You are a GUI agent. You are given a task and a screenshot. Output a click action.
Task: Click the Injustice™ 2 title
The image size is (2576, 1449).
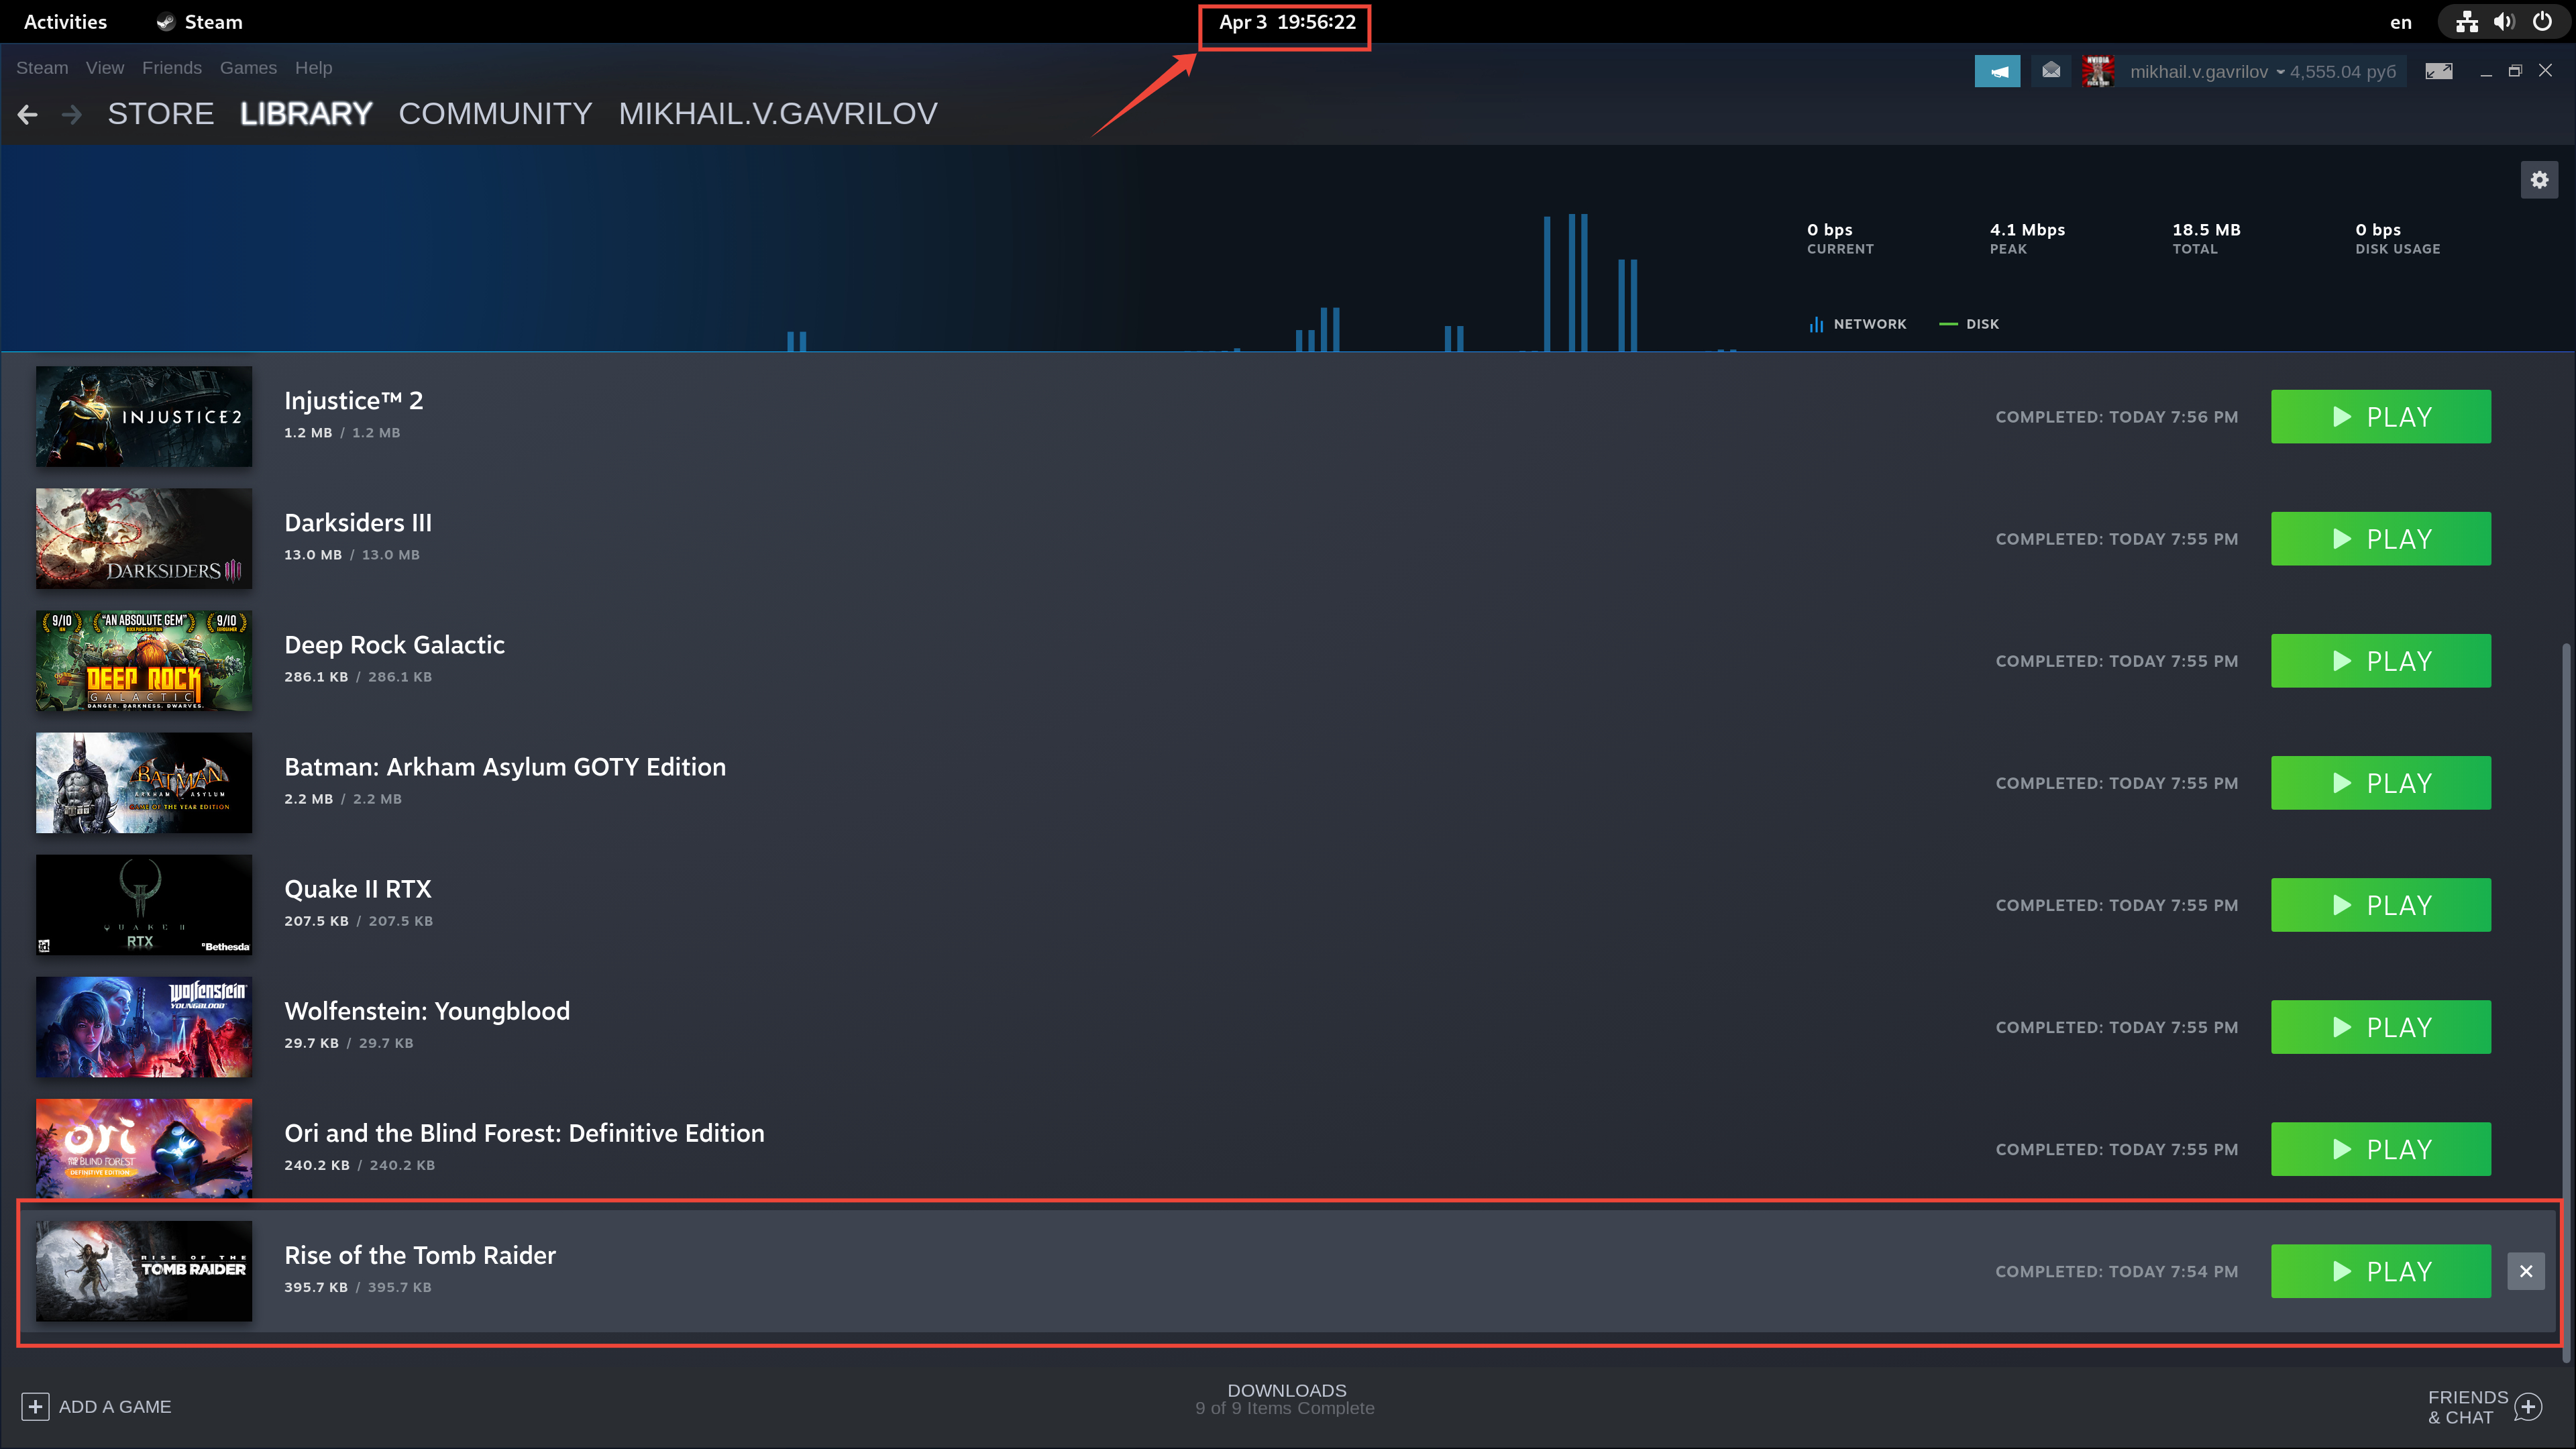(x=354, y=400)
